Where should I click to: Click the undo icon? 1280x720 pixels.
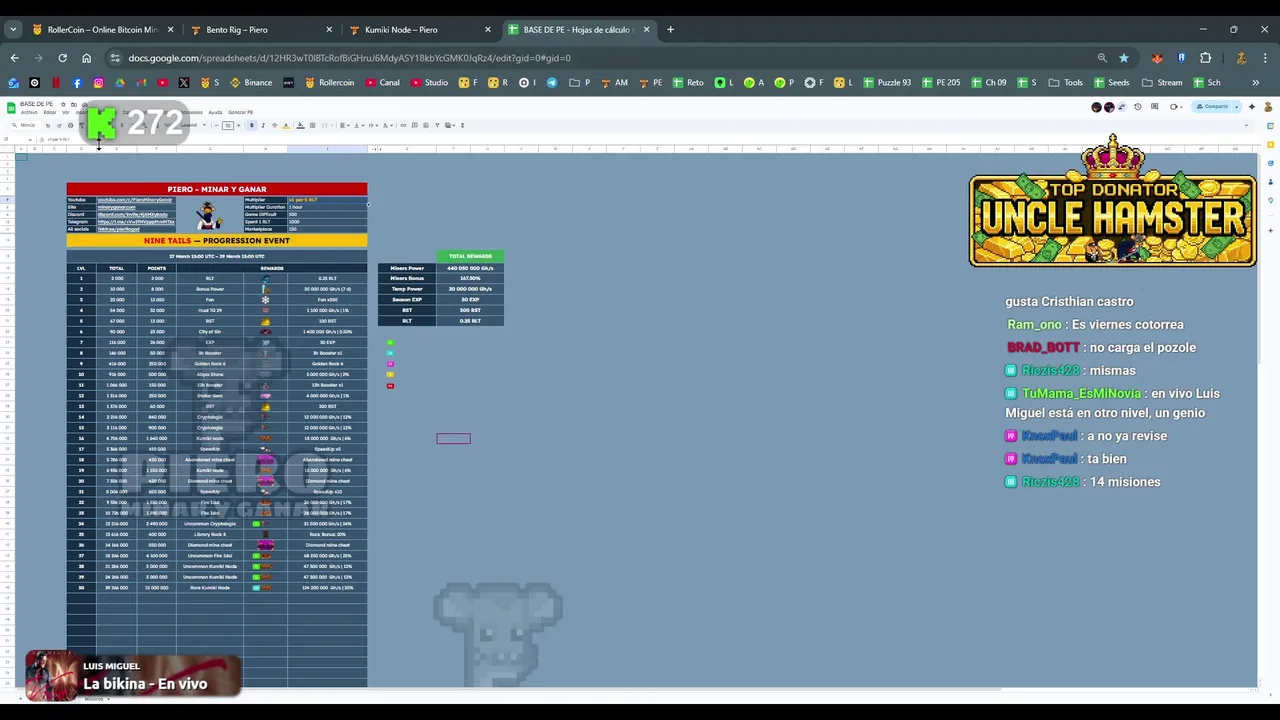coord(48,125)
